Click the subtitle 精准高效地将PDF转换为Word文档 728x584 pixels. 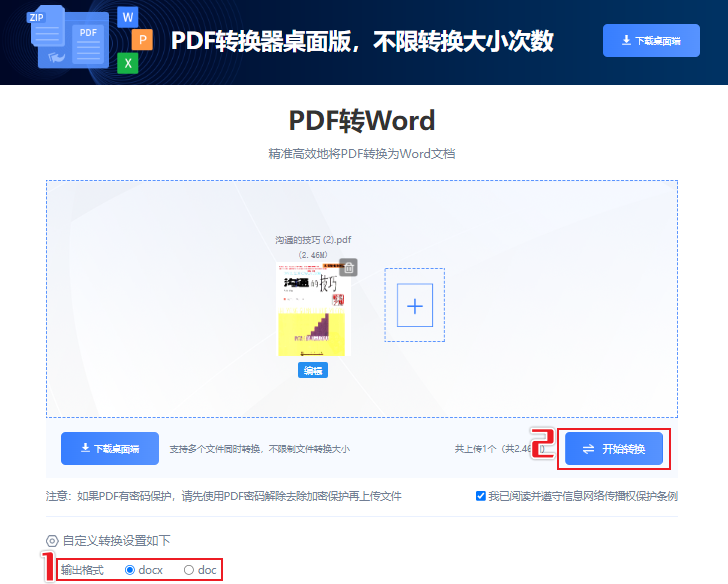point(362,154)
